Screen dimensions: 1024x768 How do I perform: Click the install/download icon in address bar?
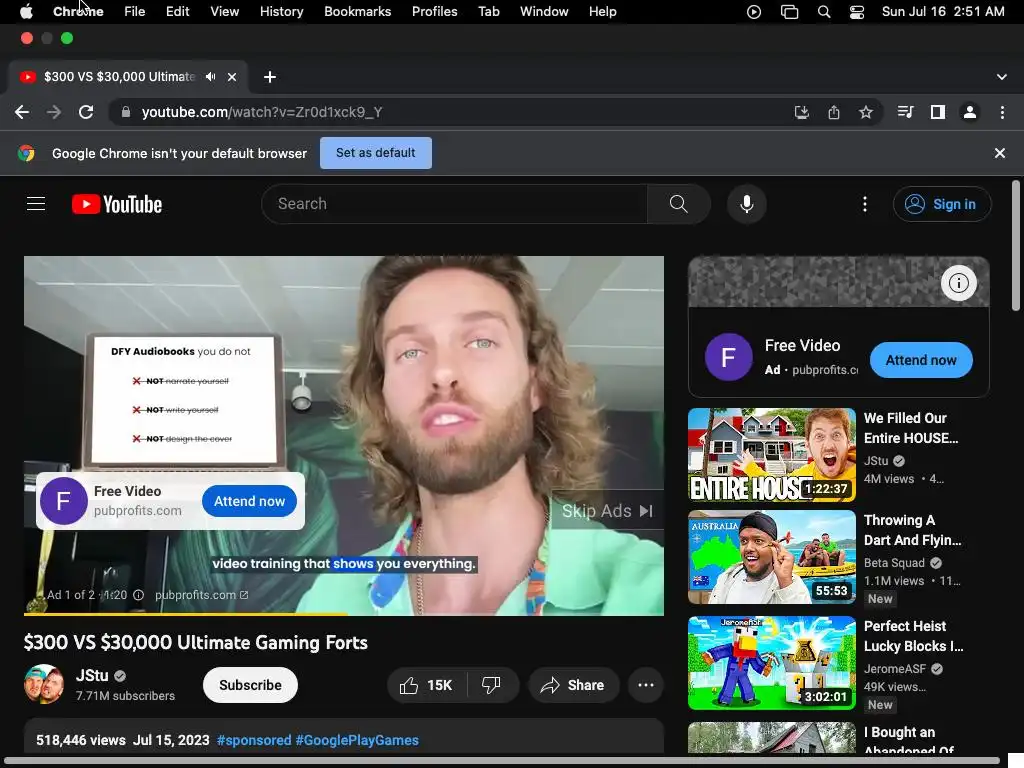point(802,112)
